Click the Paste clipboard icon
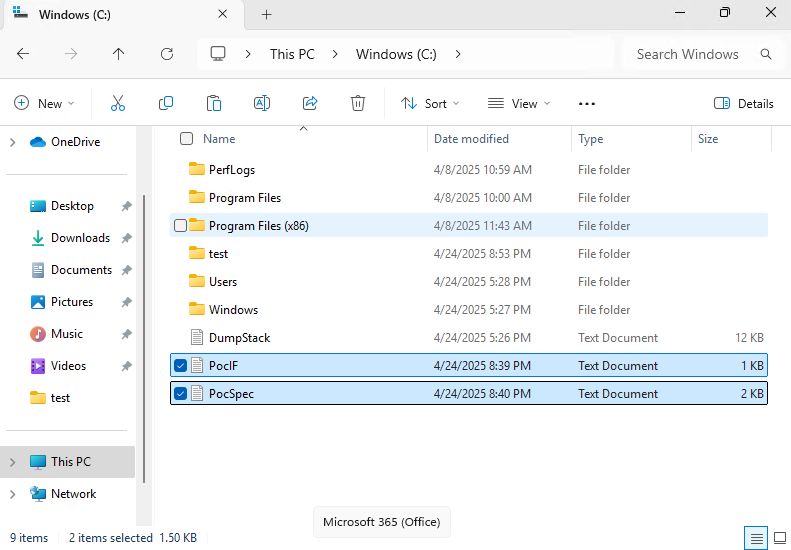The width and height of the screenshot is (791, 550). [214, 103]
